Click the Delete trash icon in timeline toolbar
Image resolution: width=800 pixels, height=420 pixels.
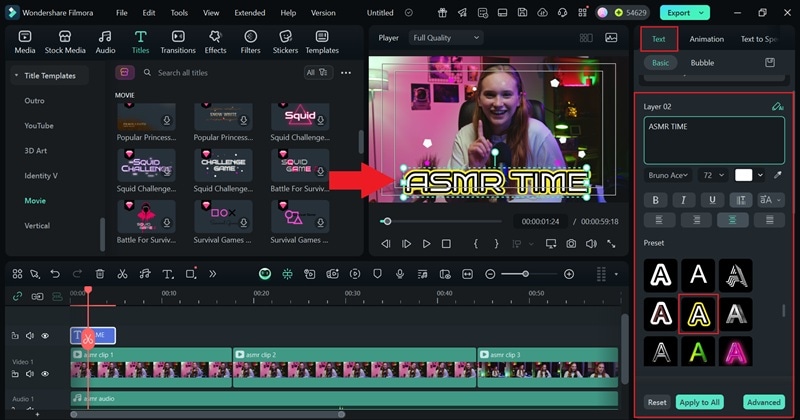[x=100, y=274]
